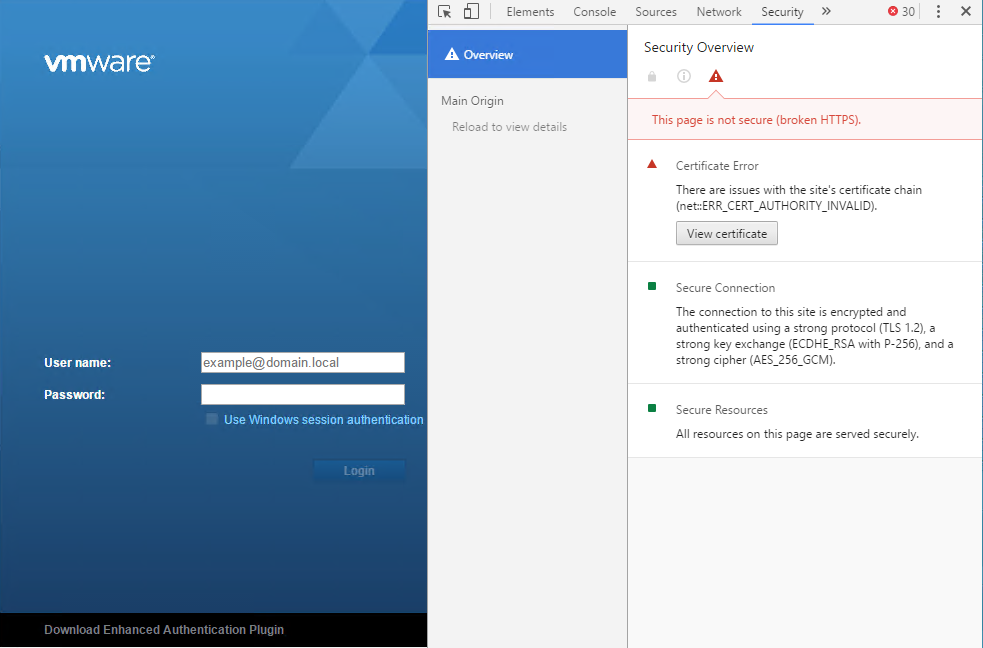Click the lock icon in Security Overview

point(651,75)
